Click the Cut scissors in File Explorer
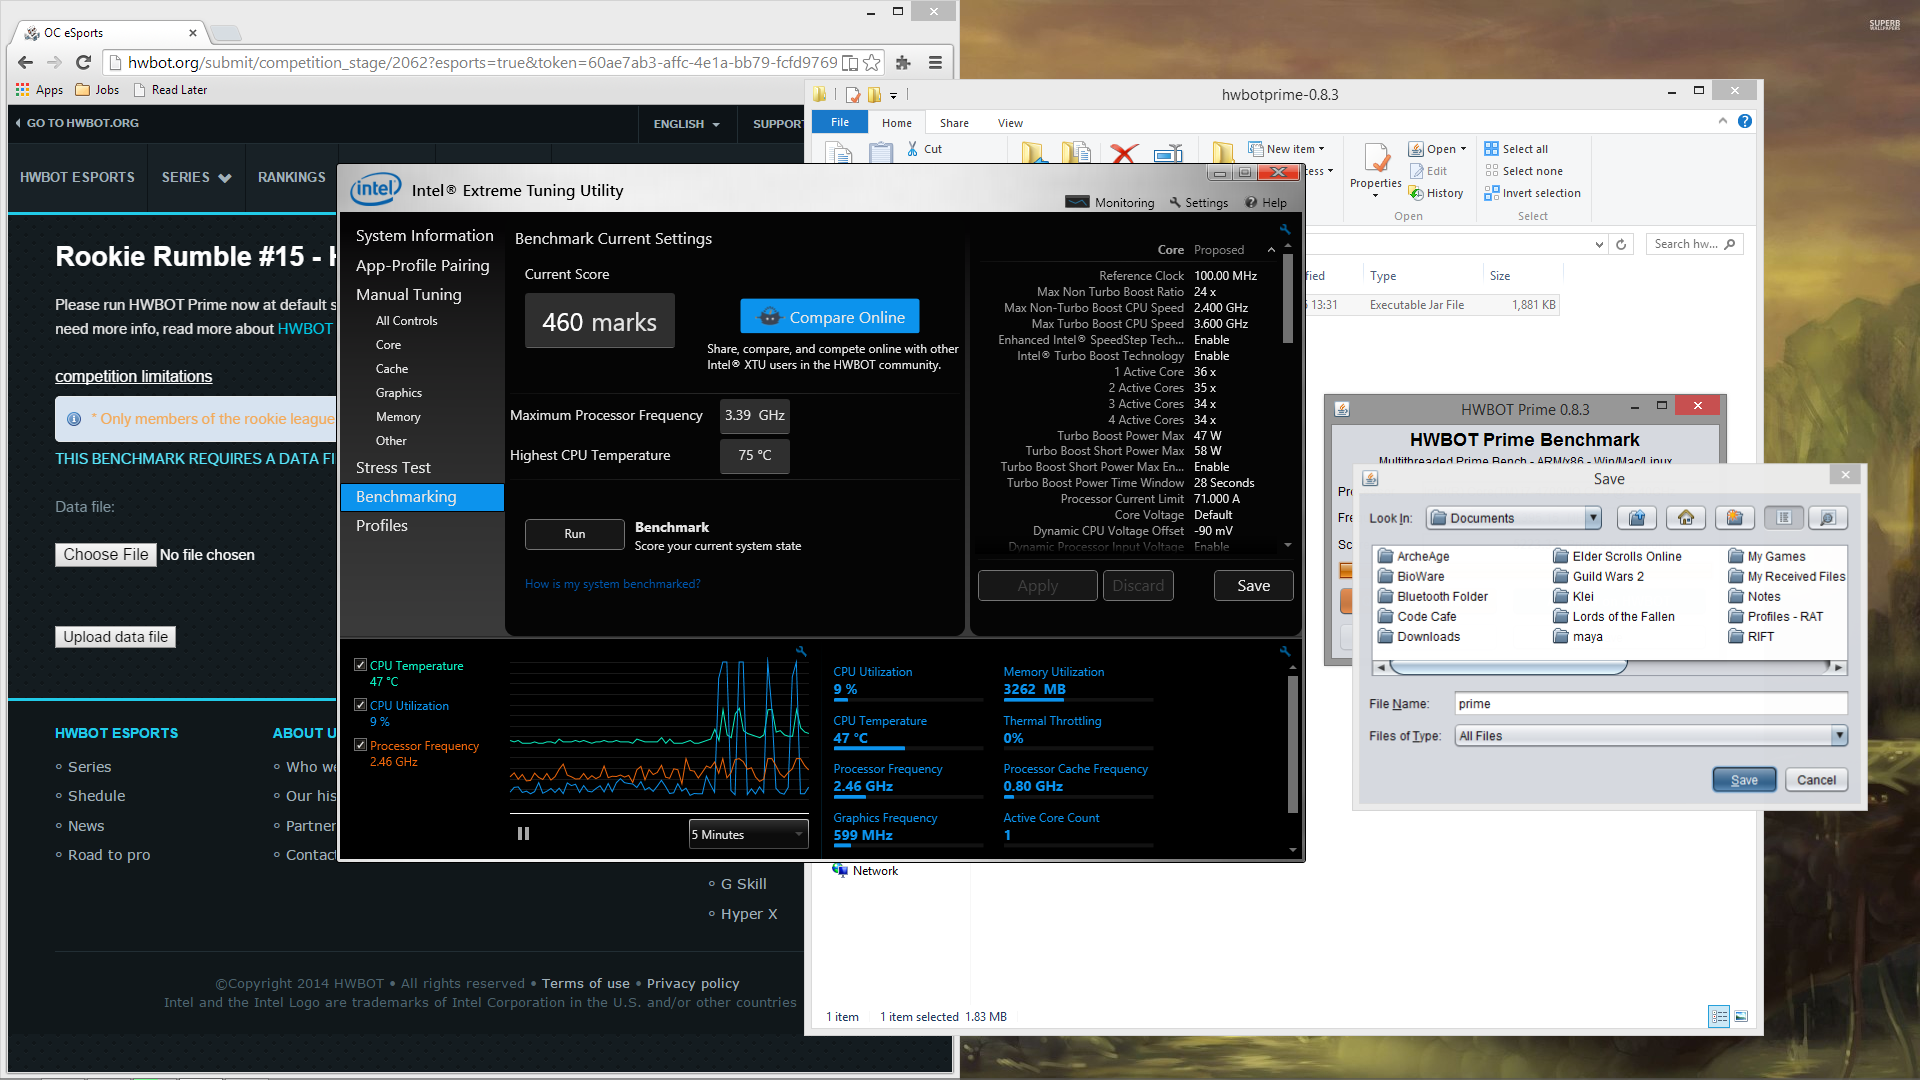 pyautogui.click(x=925, y=149)
